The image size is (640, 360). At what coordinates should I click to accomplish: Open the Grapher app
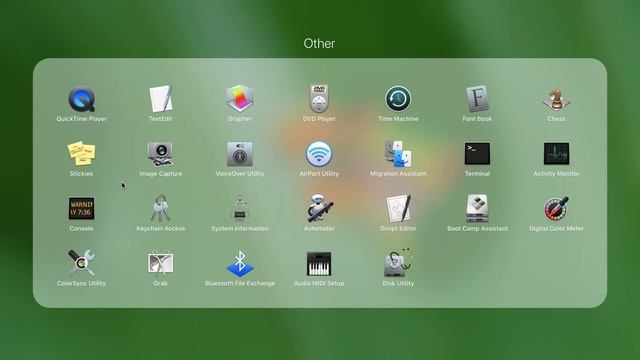240,99
